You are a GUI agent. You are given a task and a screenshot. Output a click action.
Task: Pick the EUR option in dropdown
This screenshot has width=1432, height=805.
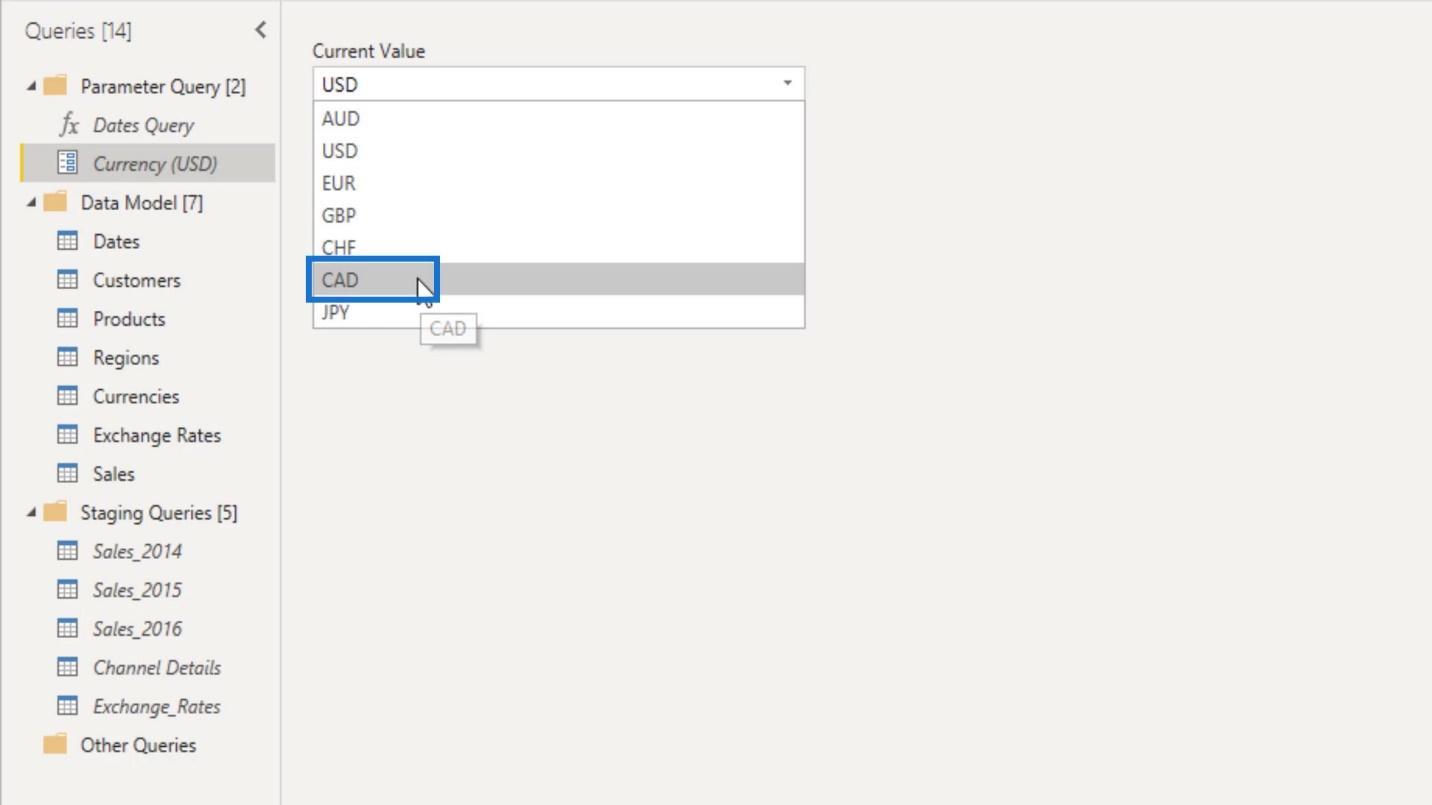559,183
